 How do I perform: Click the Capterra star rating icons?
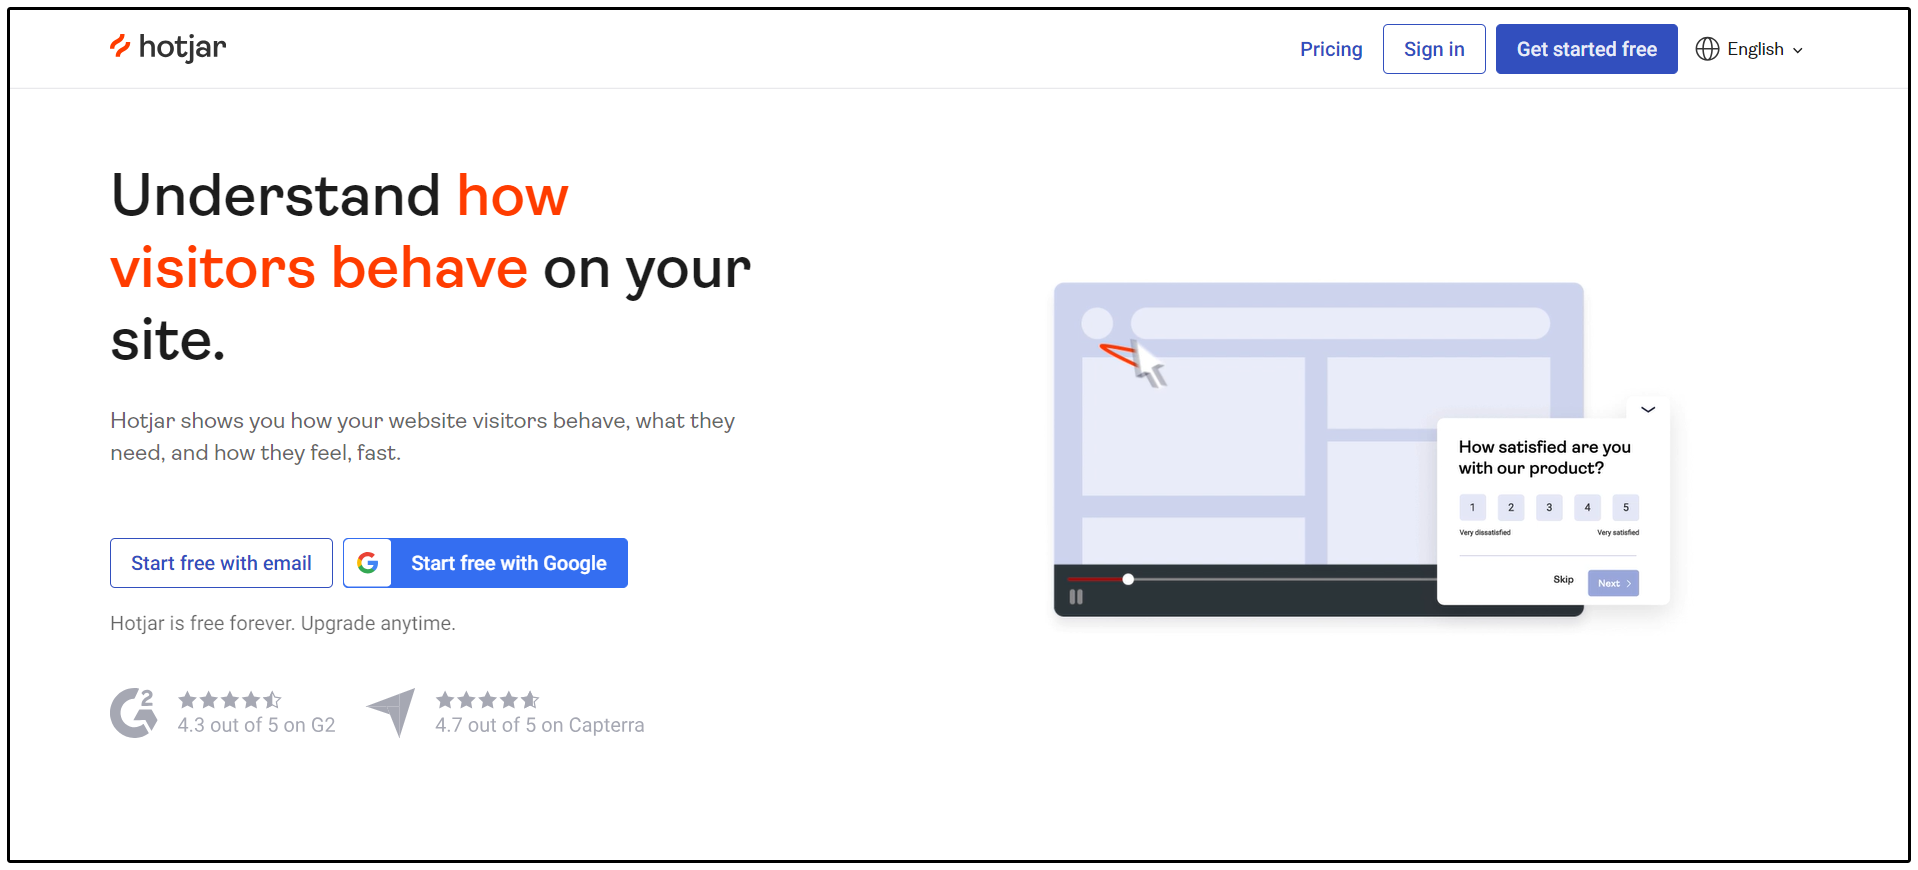(487, 700)
